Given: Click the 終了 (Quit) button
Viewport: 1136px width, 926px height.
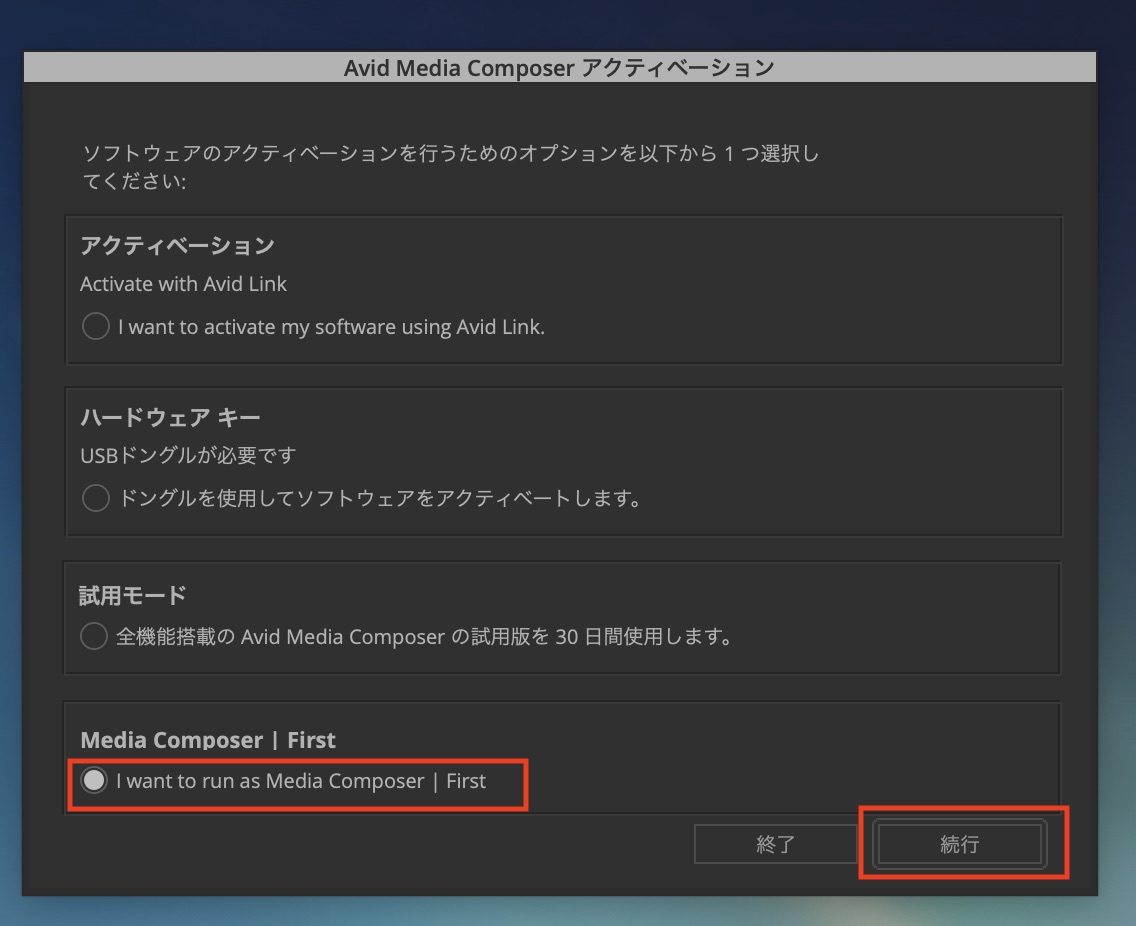Looking at the screenshot, I should (x=775, y=844).
